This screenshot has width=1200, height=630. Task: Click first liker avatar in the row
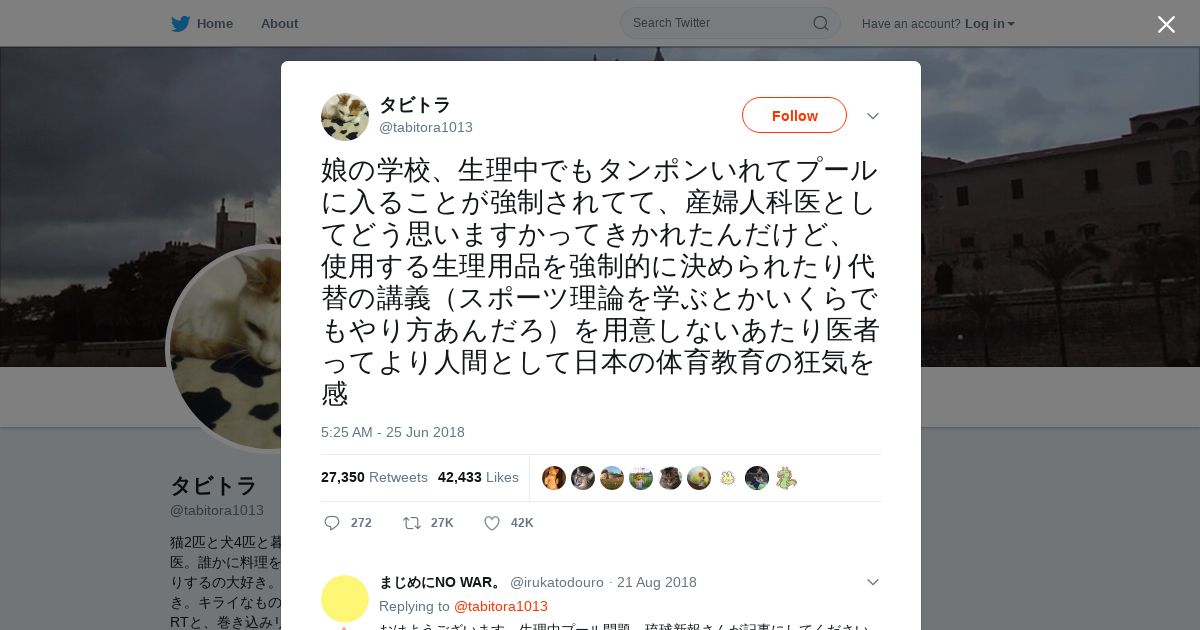(x=554, y=478)
